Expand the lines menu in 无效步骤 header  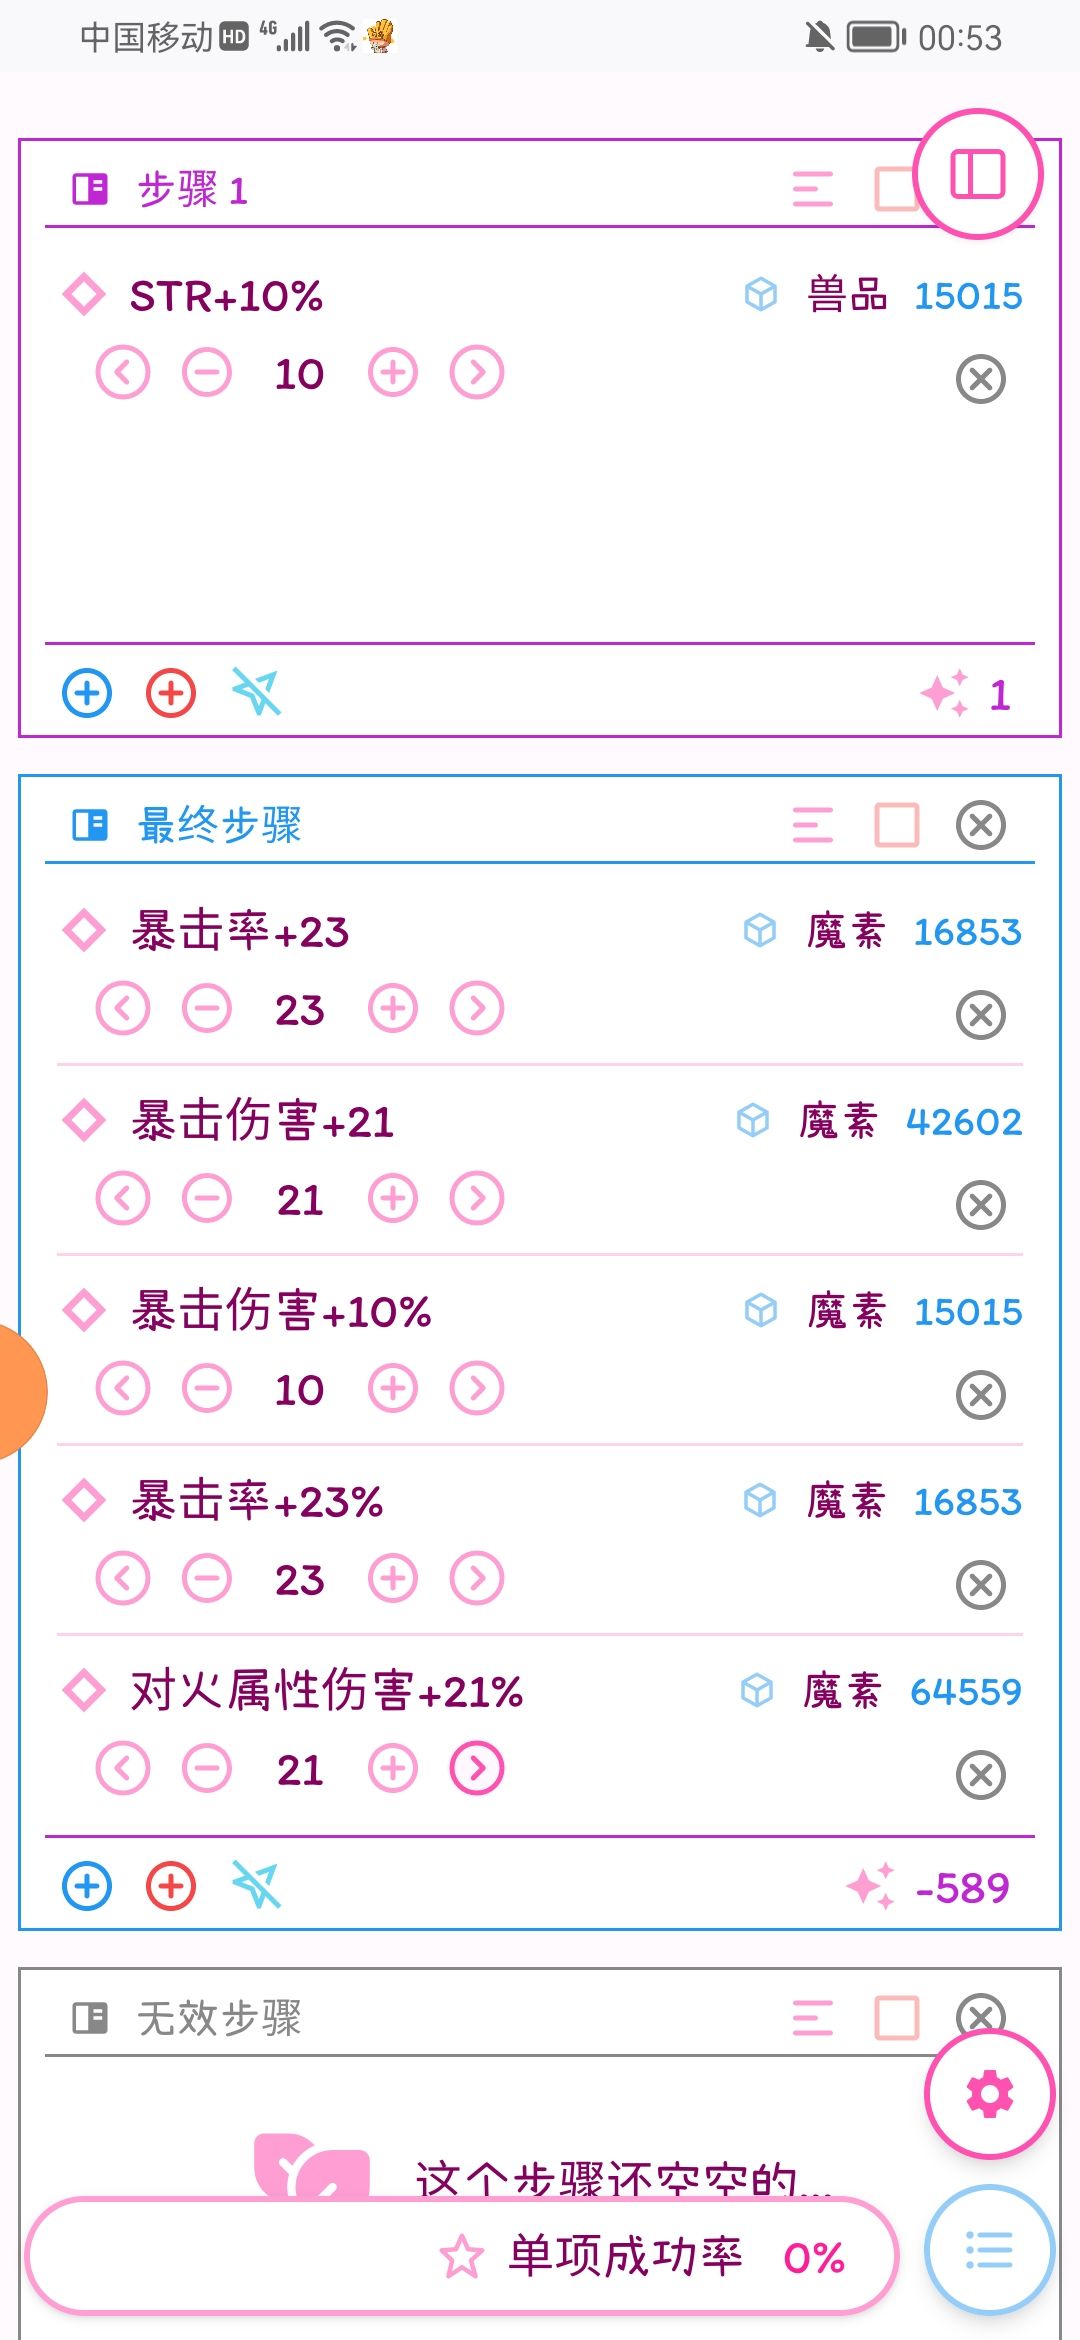(x=812, y=2018)
